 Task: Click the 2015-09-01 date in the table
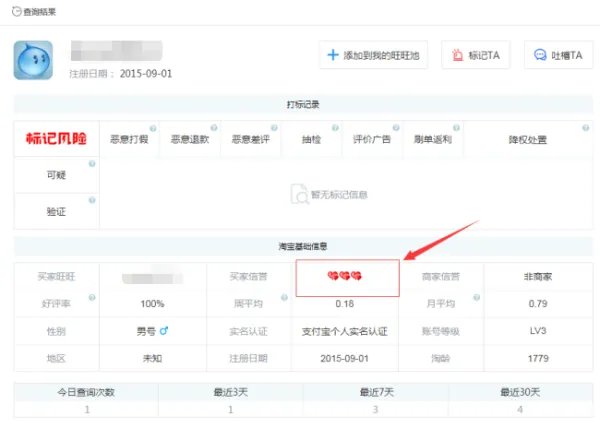tap(344, 358)
